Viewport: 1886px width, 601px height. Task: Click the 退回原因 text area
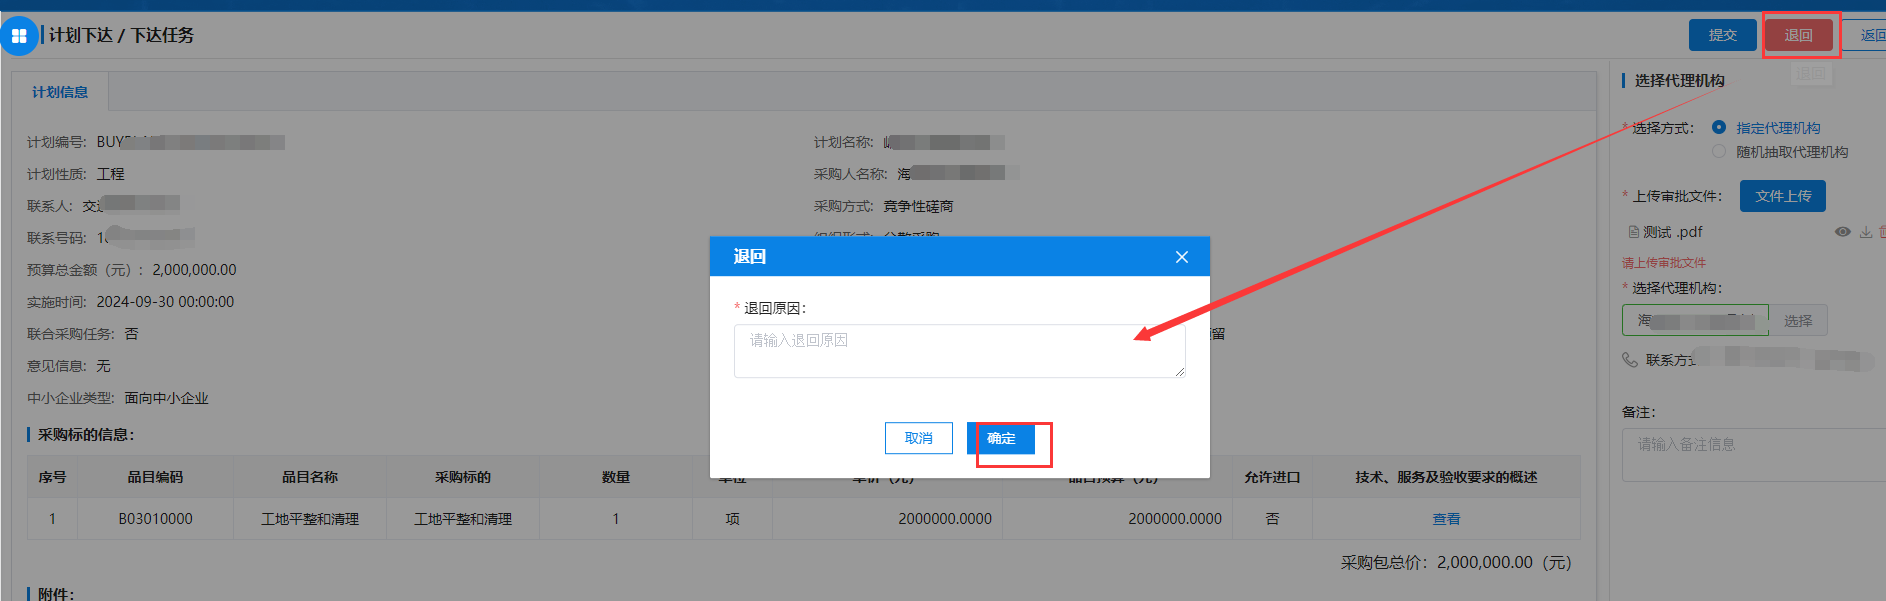(960, 351)
